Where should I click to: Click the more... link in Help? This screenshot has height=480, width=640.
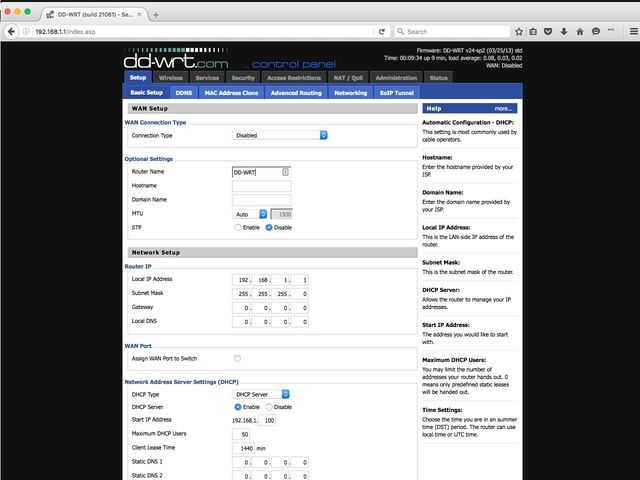(503, 109)
